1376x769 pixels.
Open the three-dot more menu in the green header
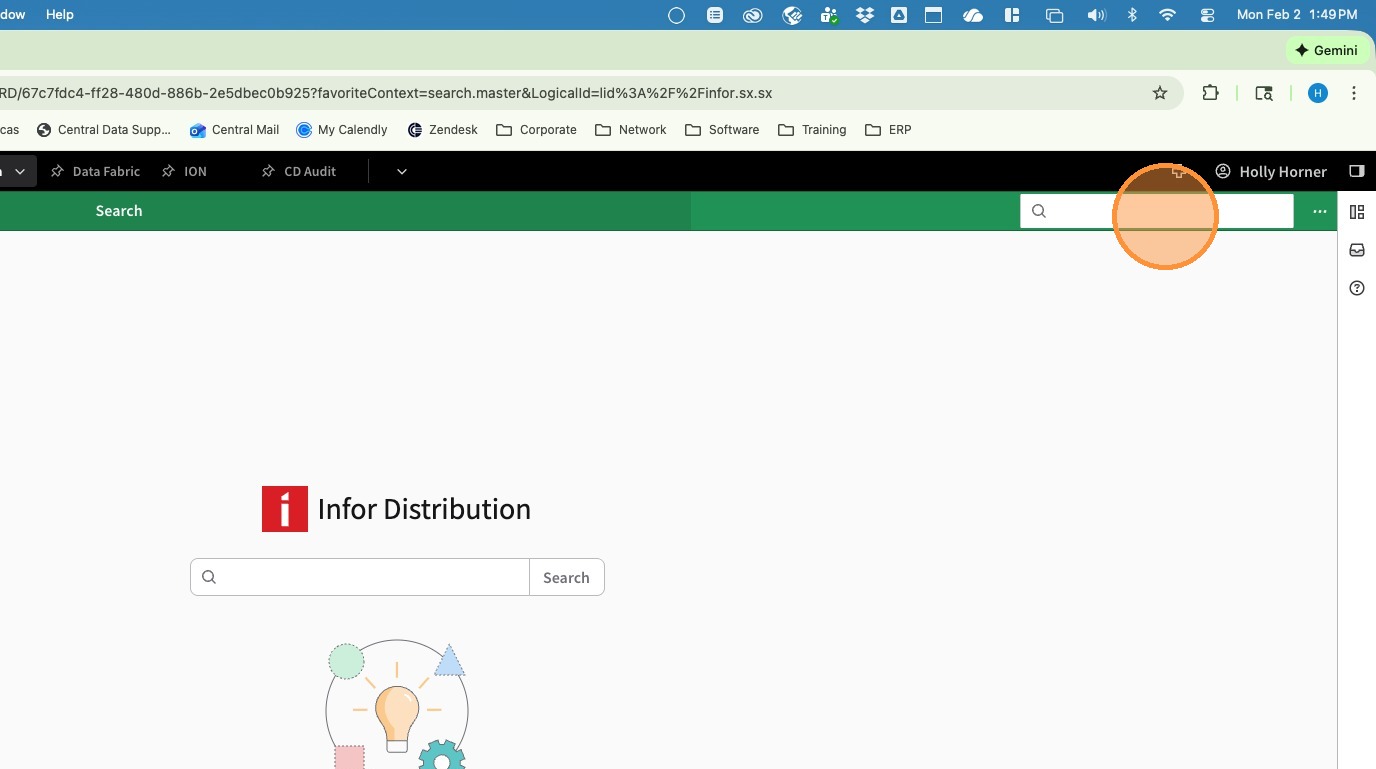pos(1320,211)
